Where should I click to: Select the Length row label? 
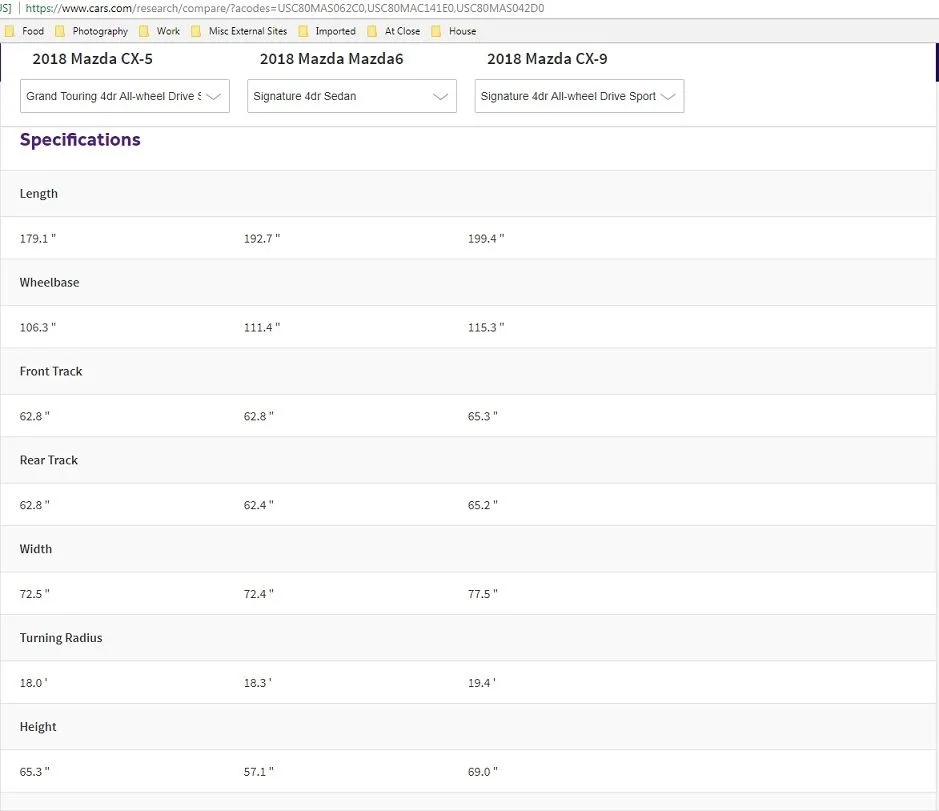[x=39, y=194]
